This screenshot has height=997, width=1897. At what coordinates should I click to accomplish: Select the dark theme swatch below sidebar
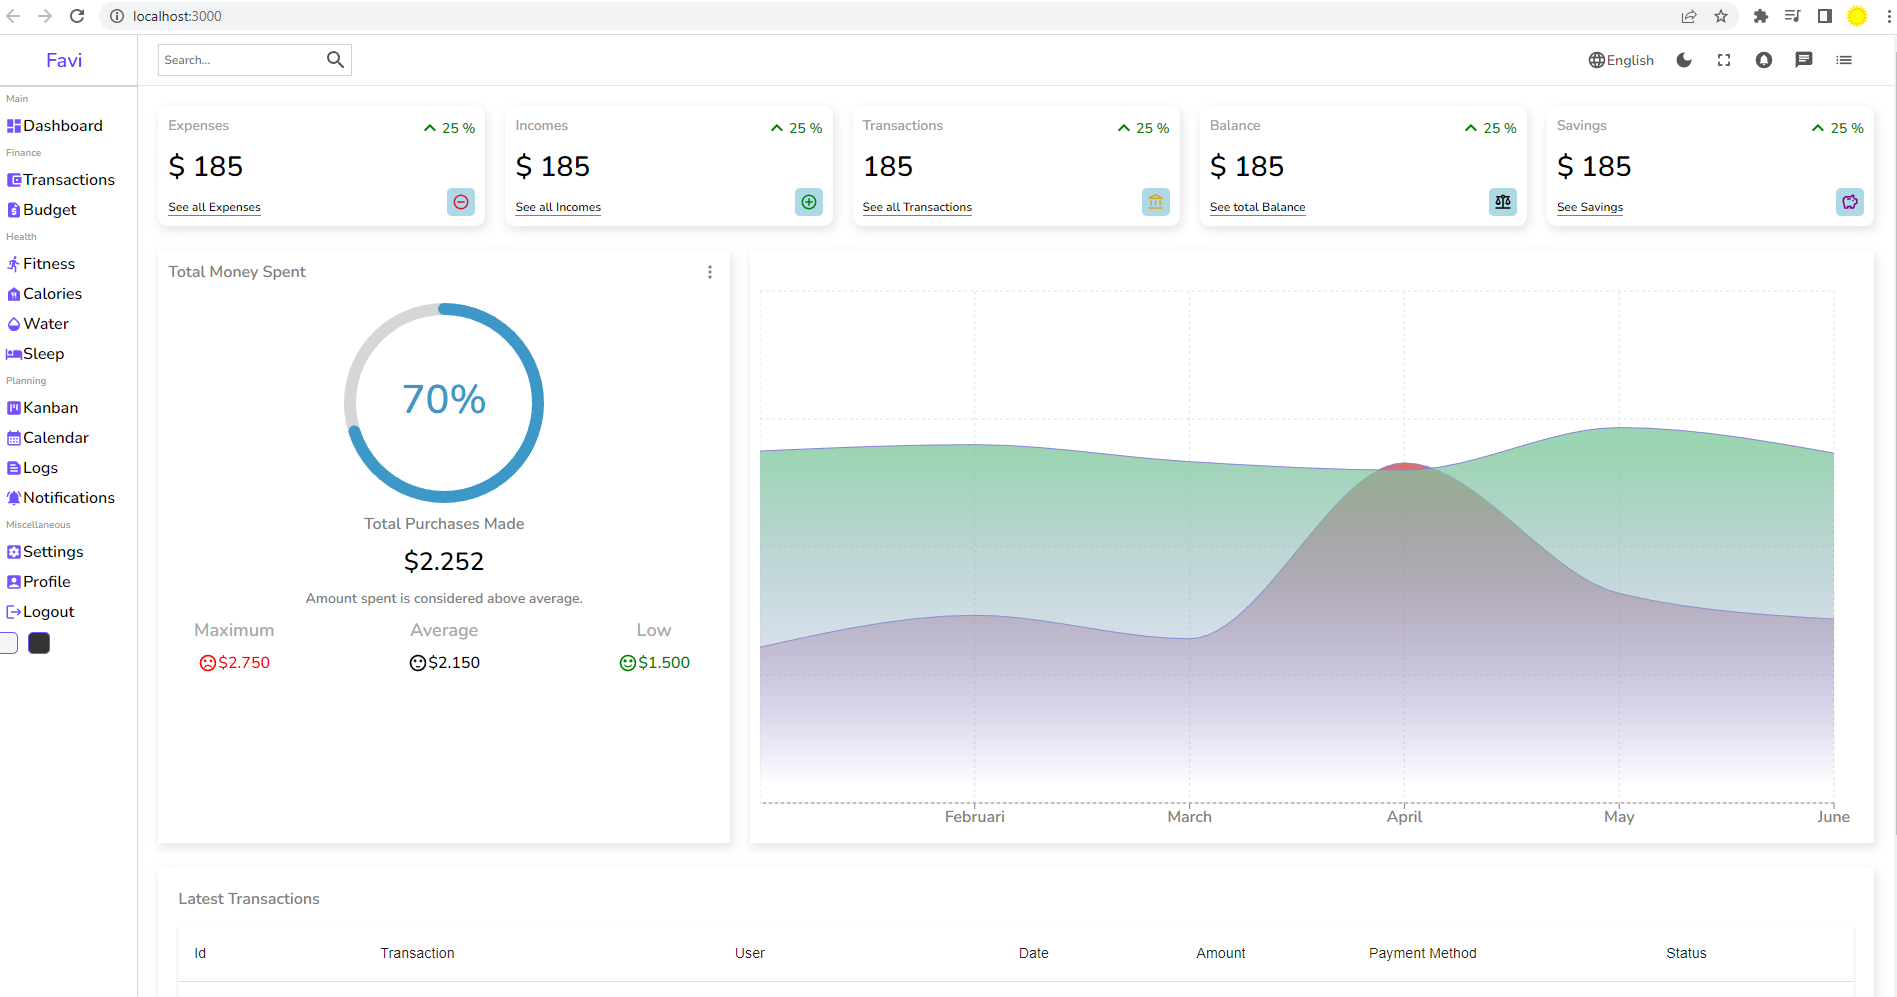(x=38, y=642)
